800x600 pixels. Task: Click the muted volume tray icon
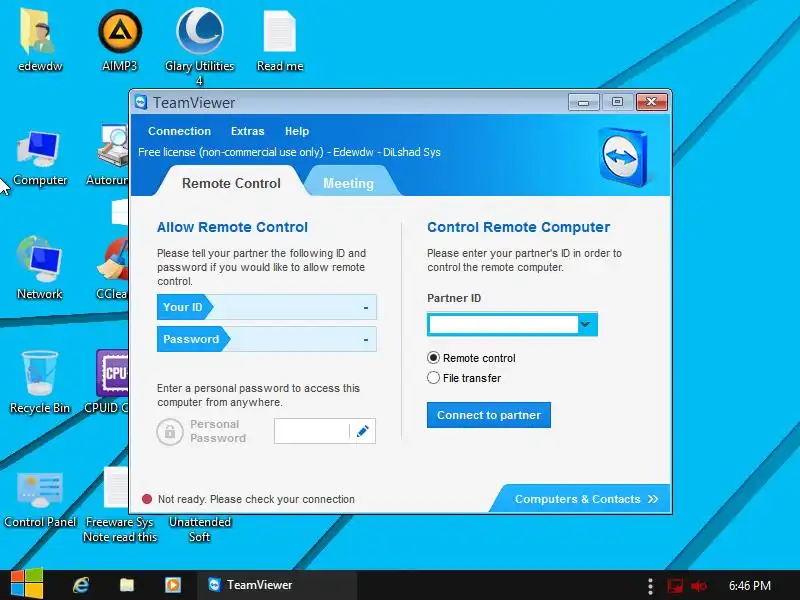pos(699,586)
